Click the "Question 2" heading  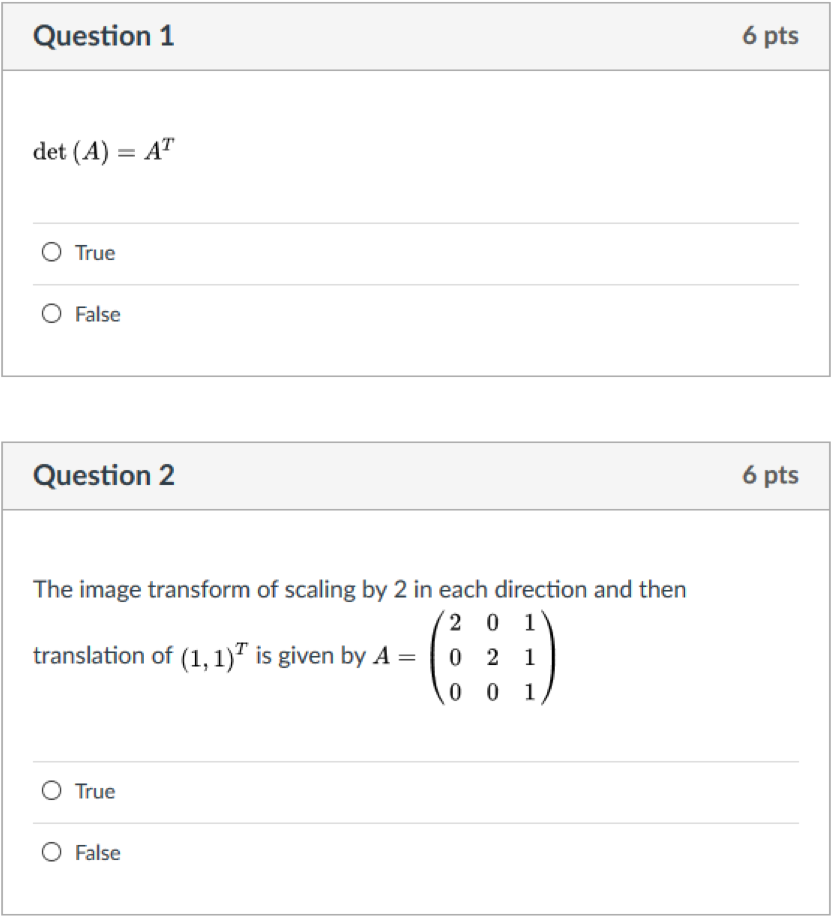pos(104,475)
